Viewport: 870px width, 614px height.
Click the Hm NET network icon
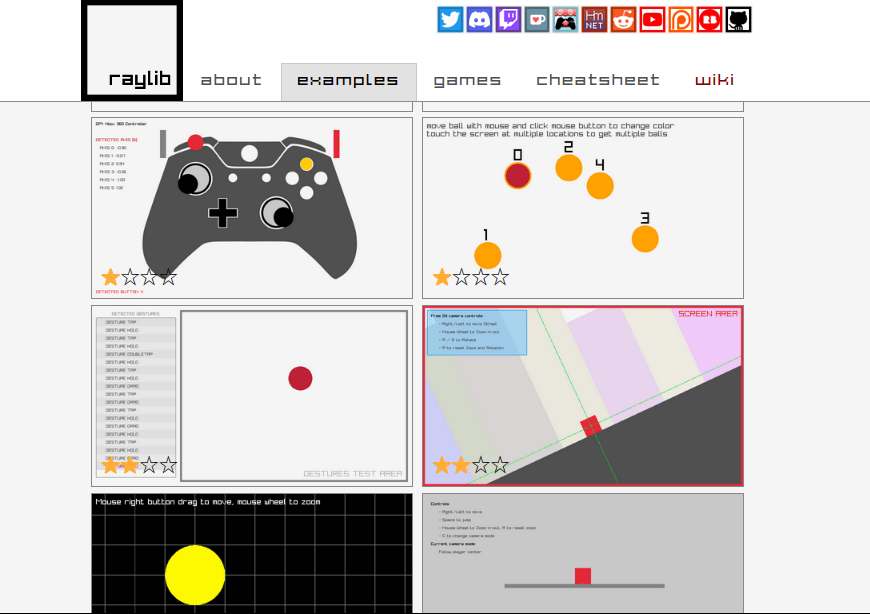point(594,20)
